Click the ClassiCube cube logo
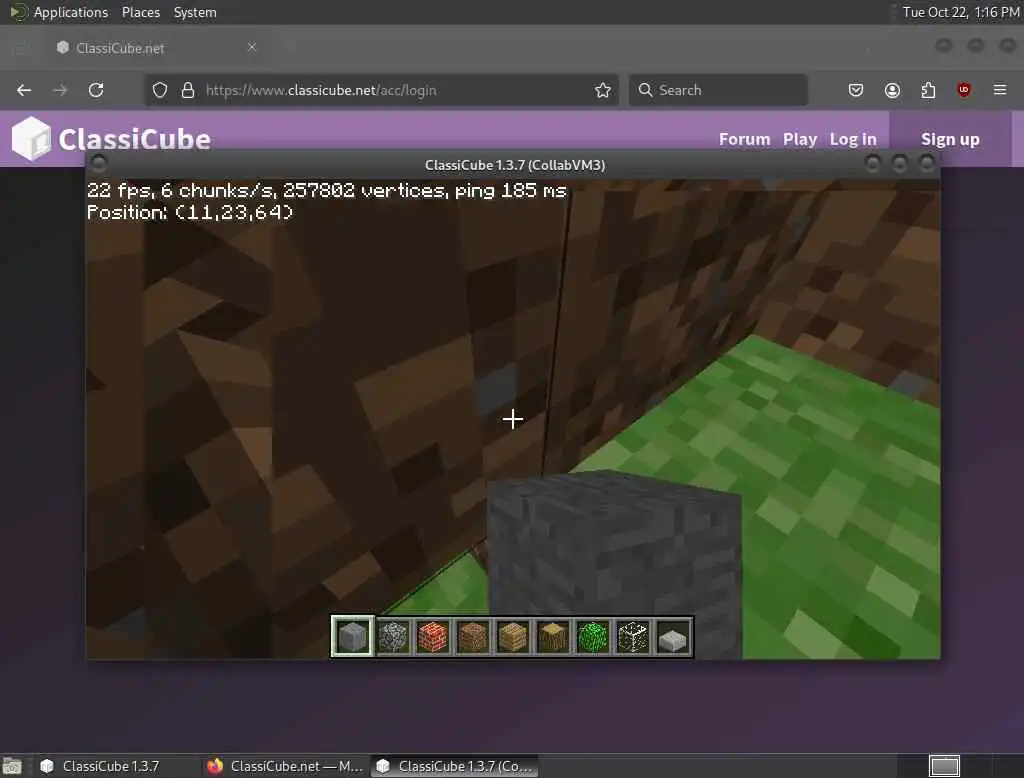The image size is (1024, 778). (x=31, y=137)
